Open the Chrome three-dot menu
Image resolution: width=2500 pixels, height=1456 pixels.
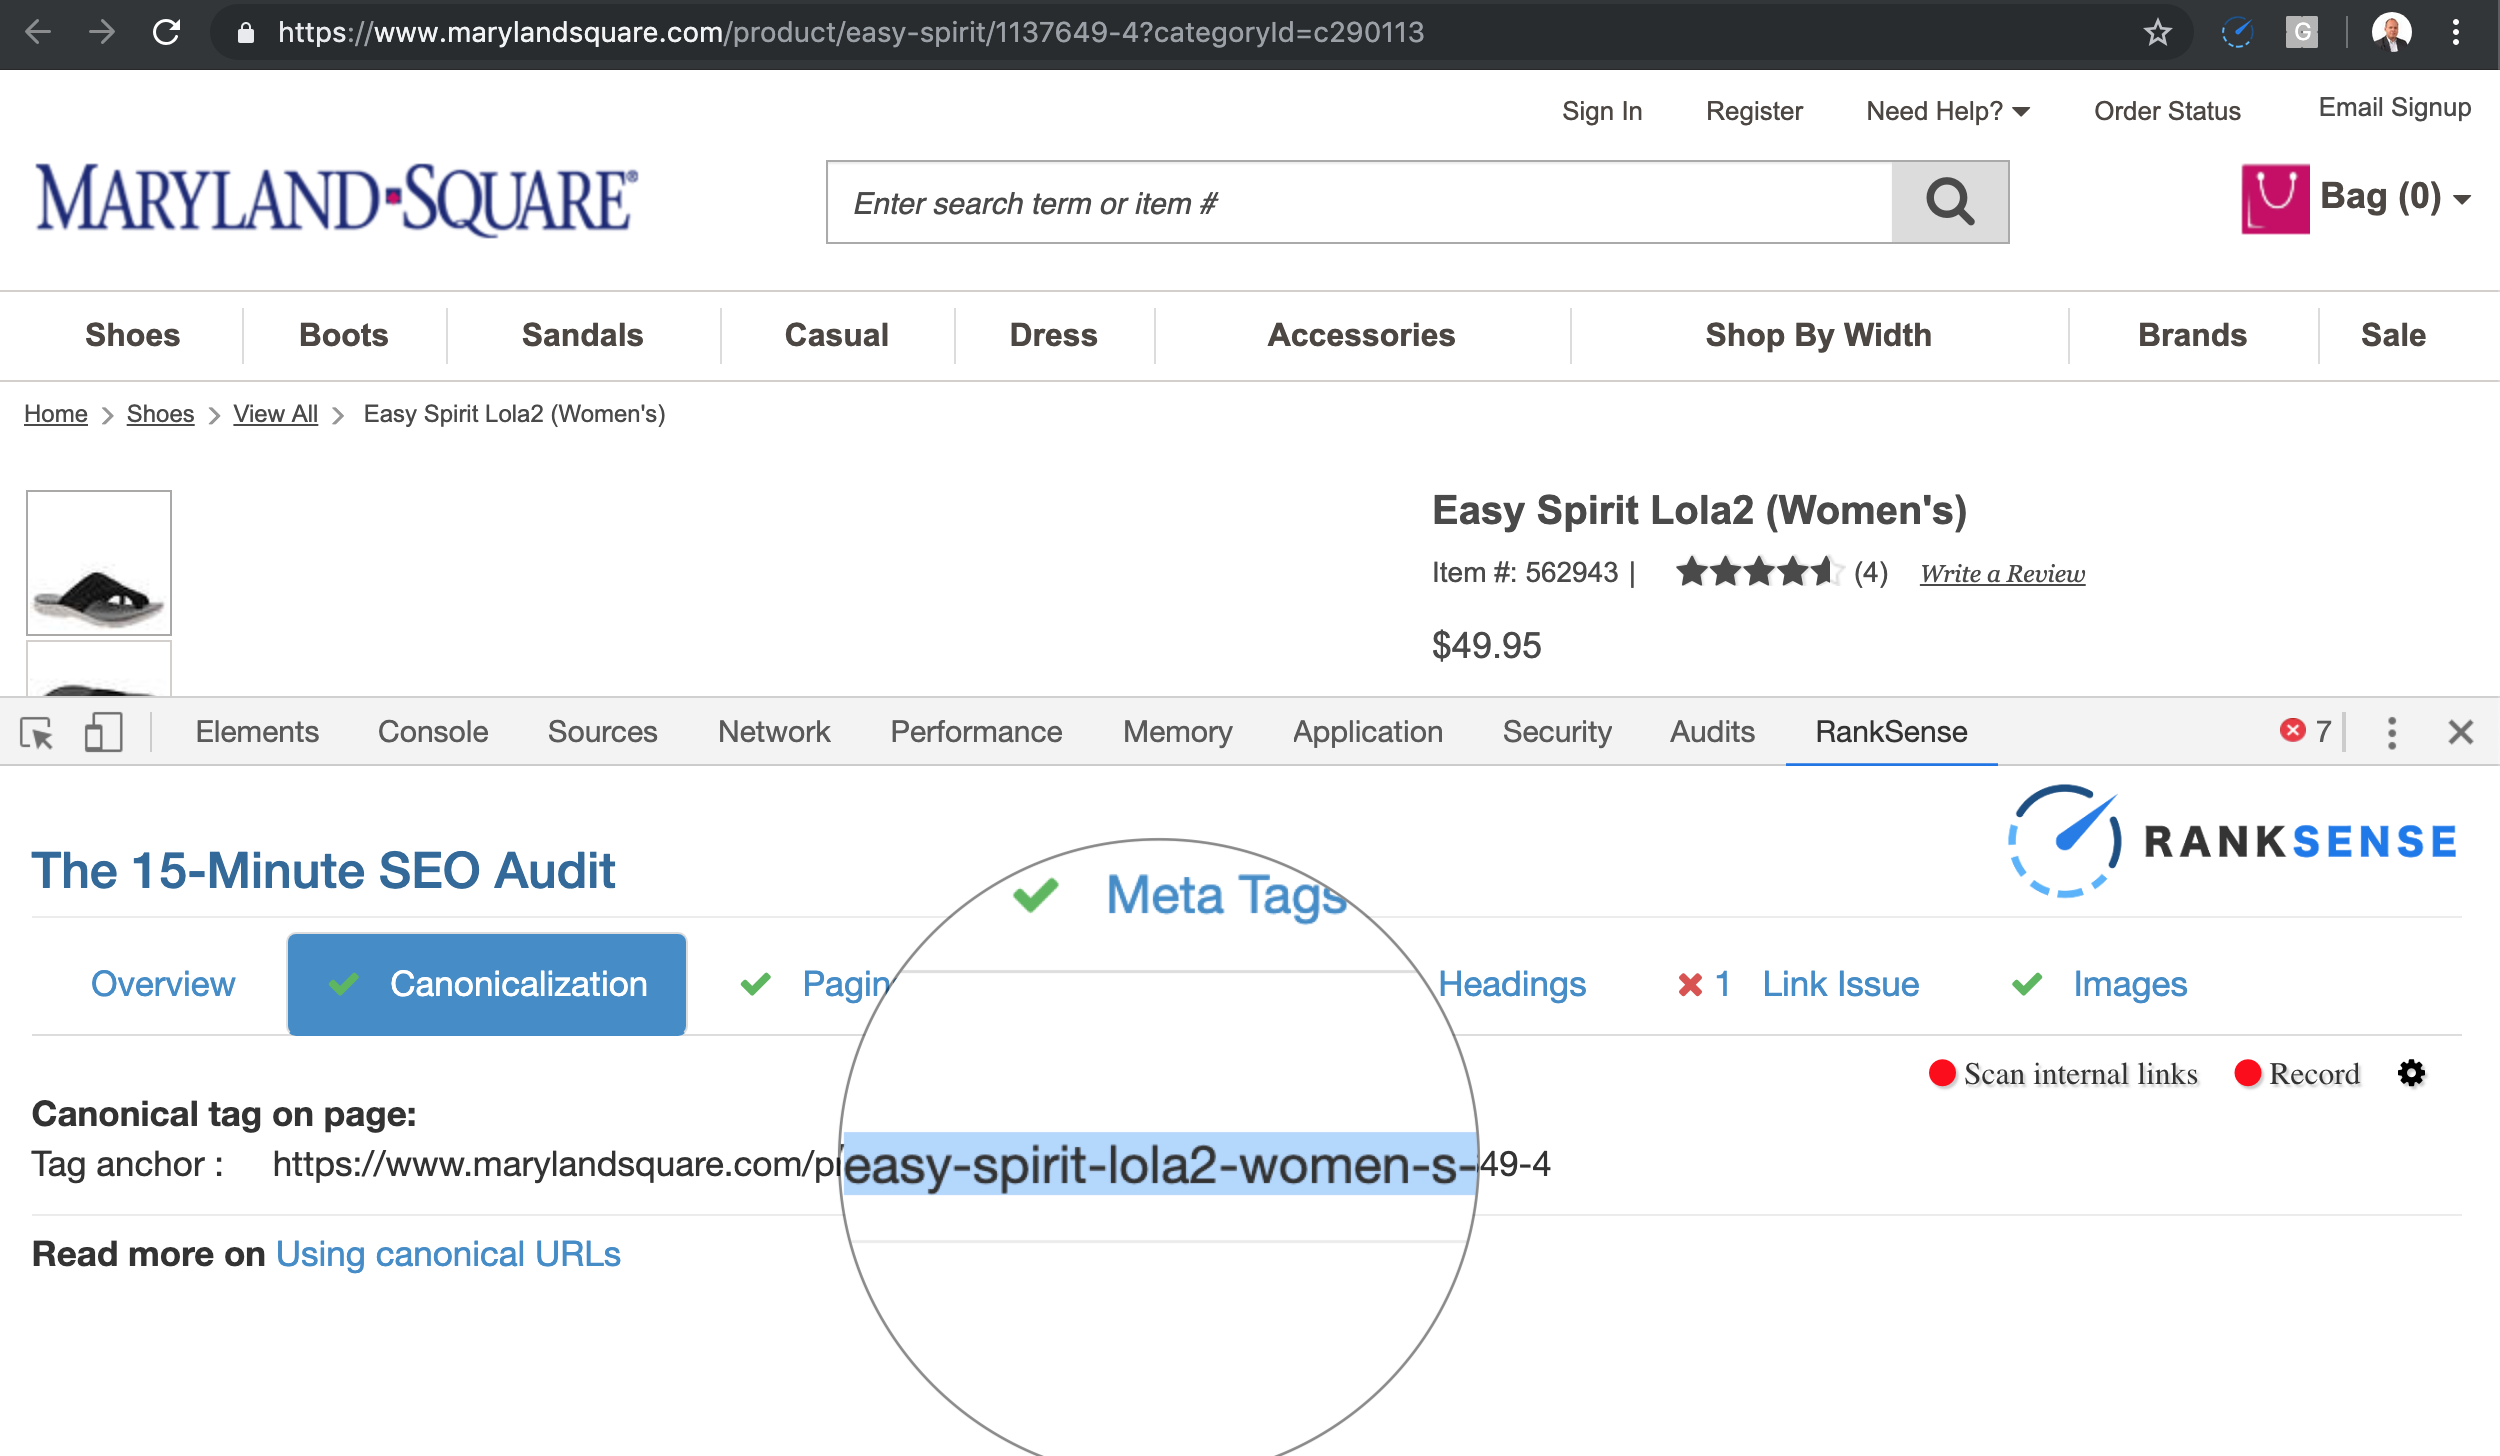(2455, 33)
